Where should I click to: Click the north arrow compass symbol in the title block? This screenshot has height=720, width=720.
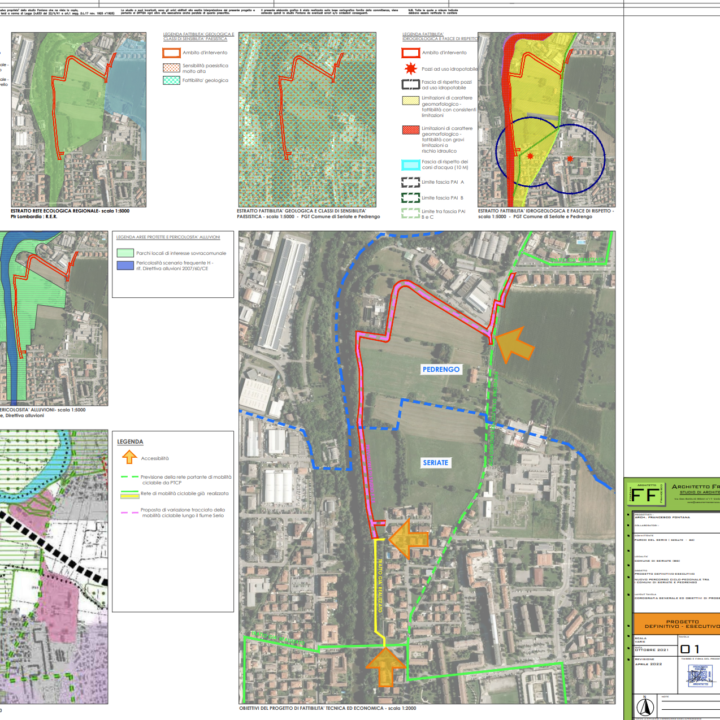(645, 705)
